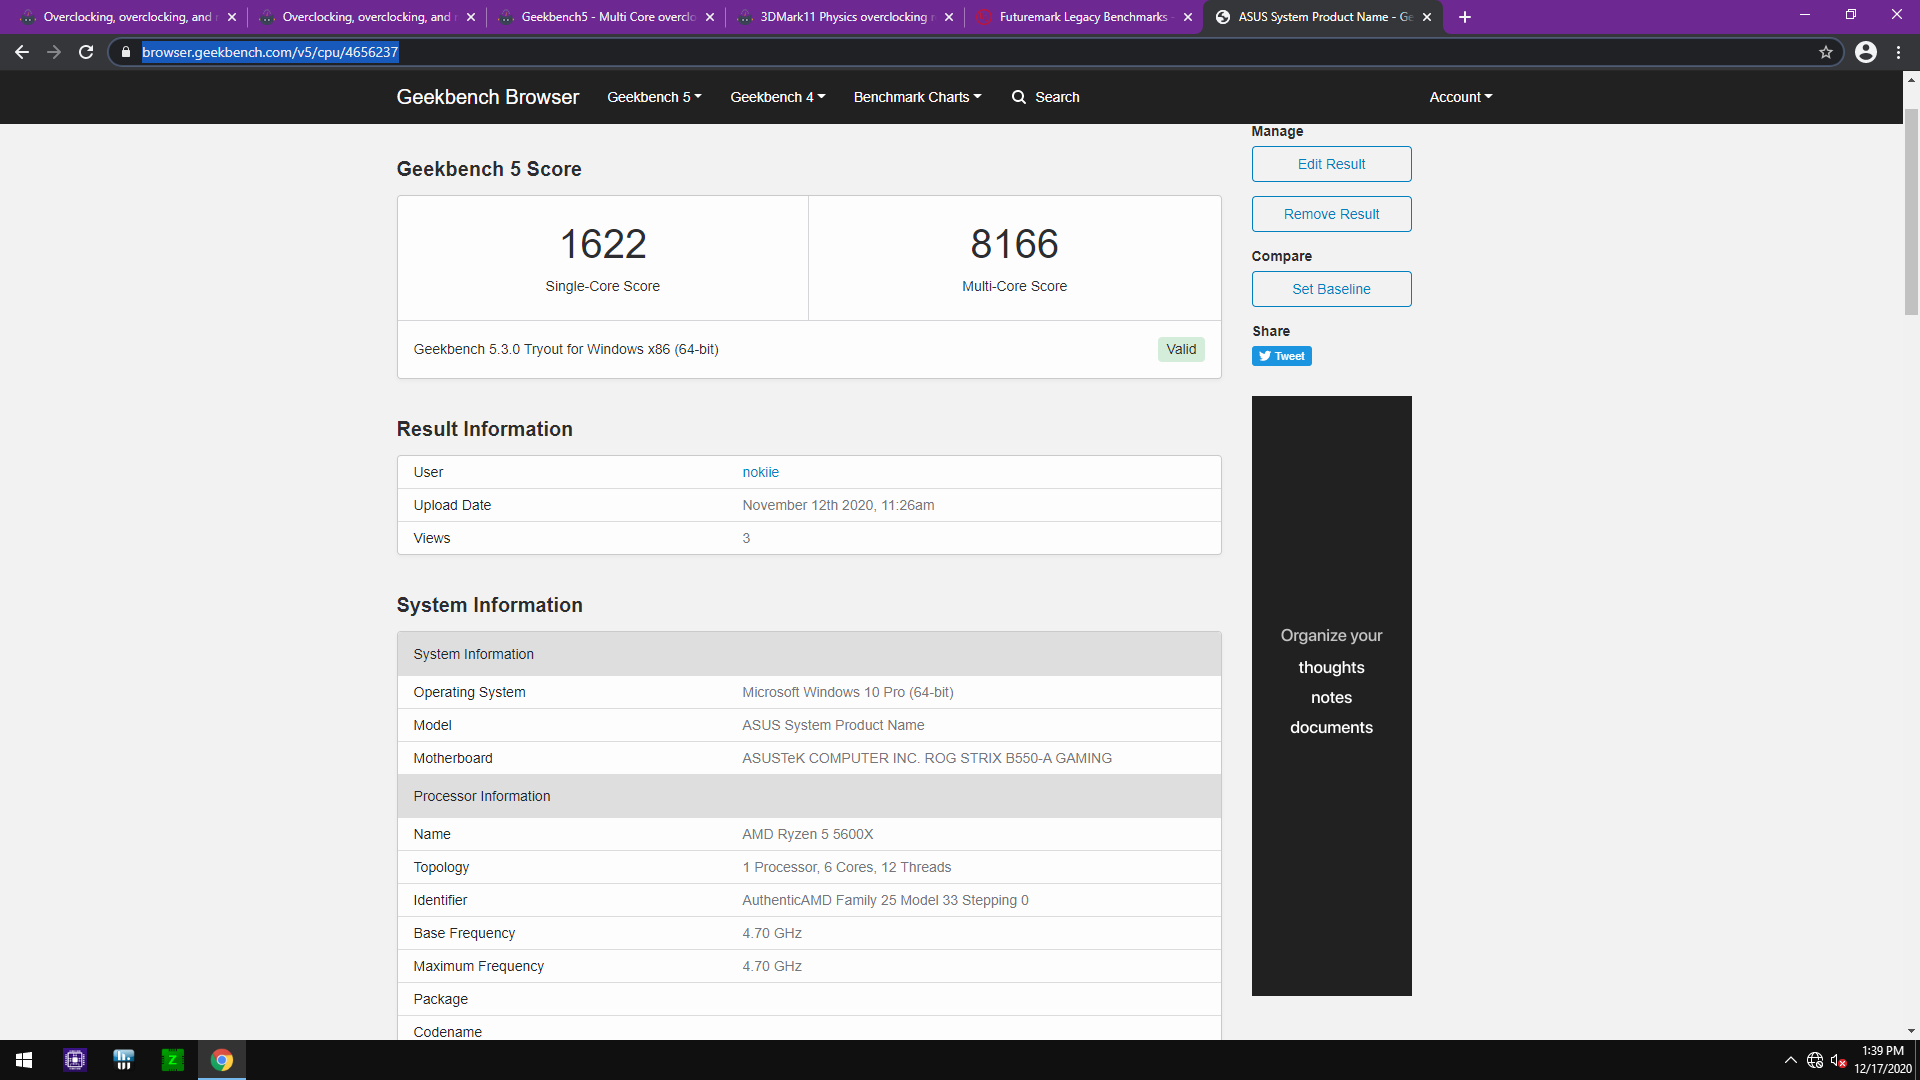Click the Processor Information section header
This screenshot has height=1080, width=1920.
(x=809, y=796)
